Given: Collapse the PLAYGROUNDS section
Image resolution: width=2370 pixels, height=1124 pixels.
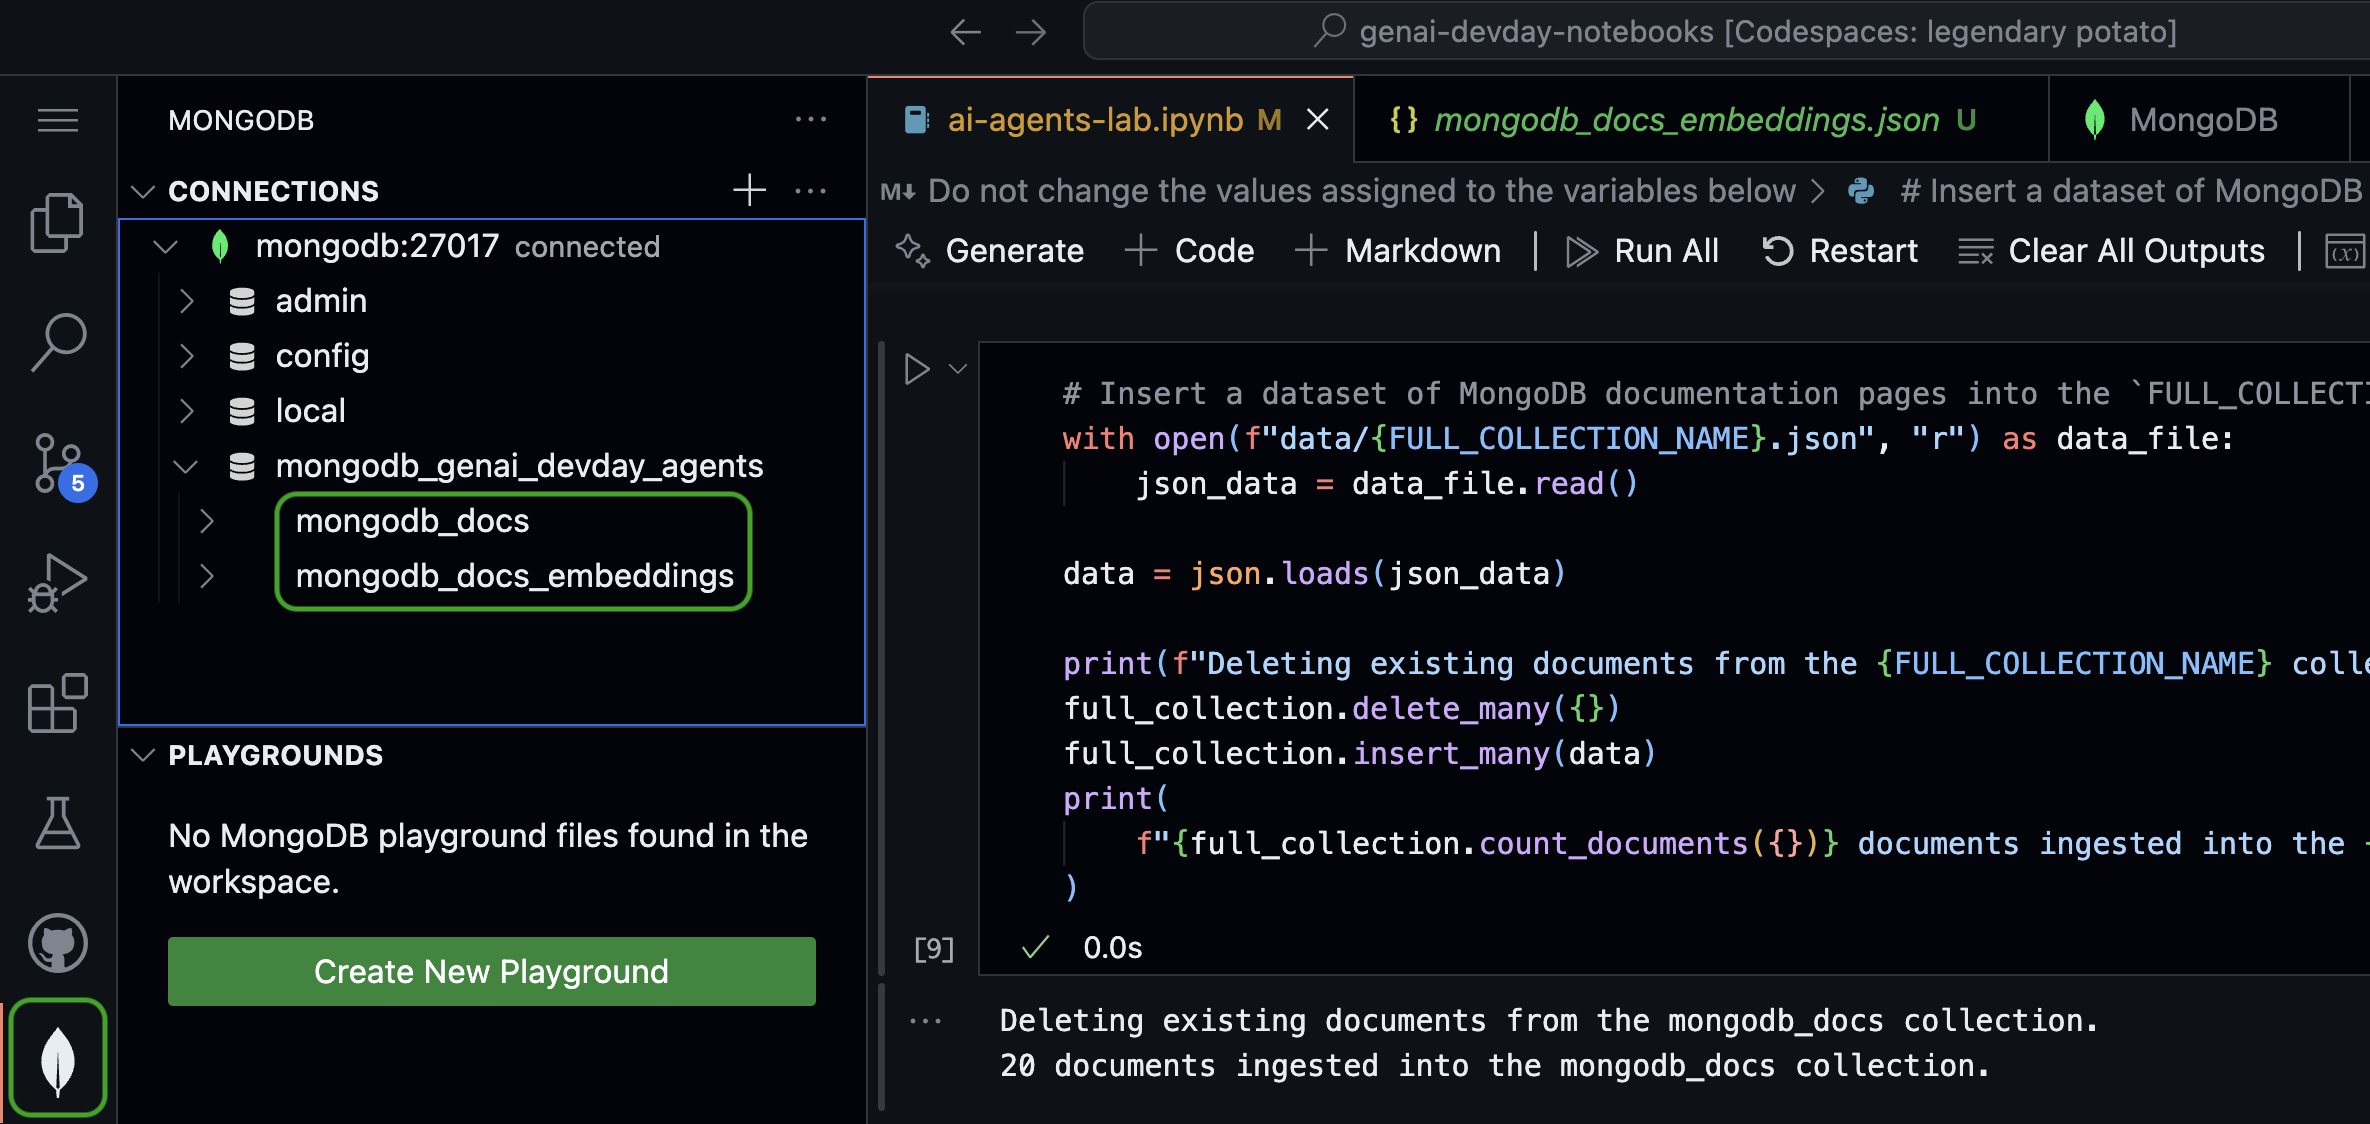Looking at the screenshot, I should [143, 755].
